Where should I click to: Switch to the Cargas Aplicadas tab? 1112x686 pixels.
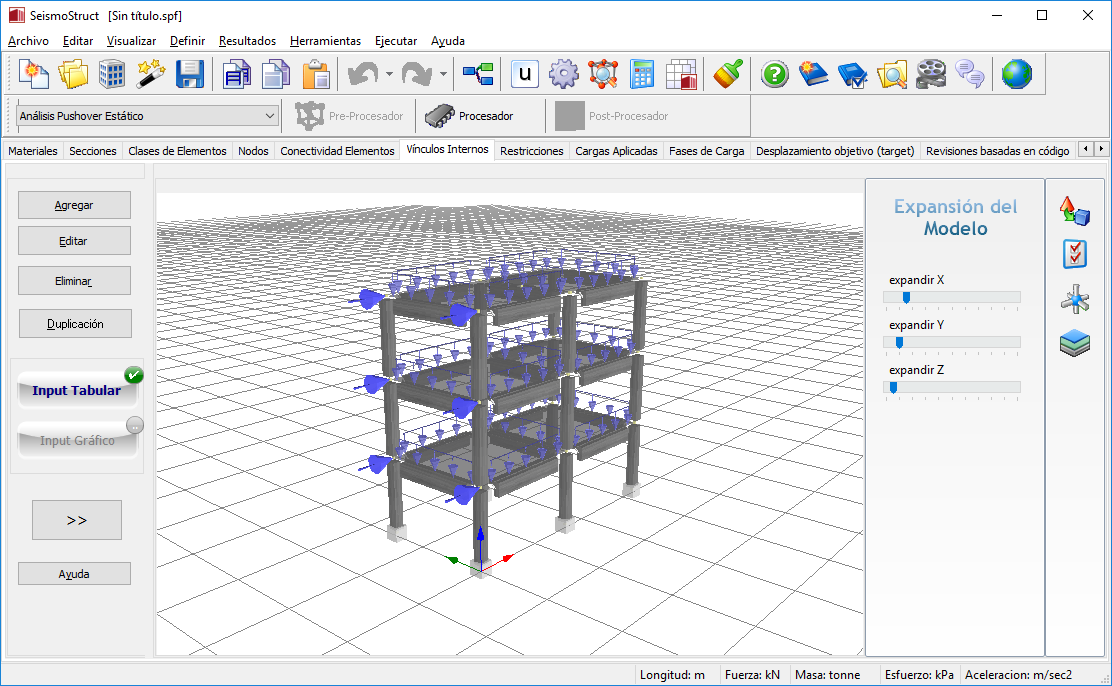click(616, 151)
